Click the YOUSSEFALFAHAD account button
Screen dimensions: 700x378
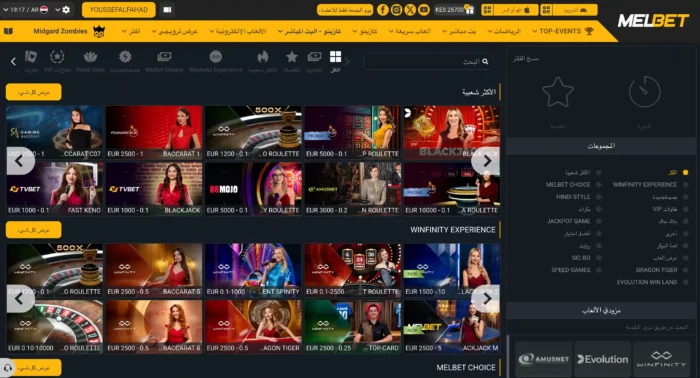pos(119,9)
